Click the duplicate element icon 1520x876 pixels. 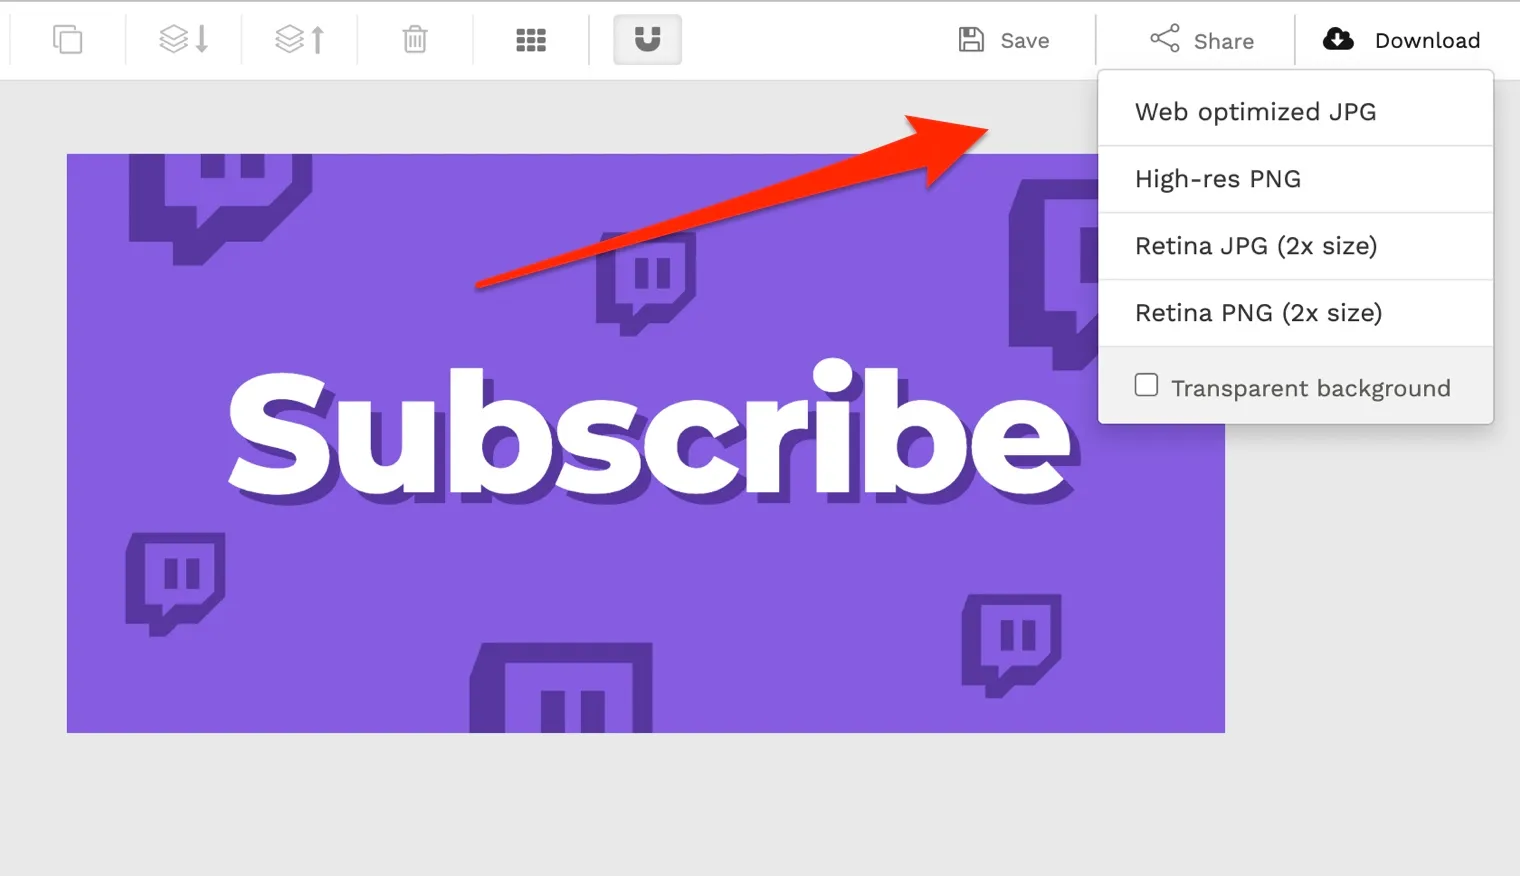coord(67,40)
